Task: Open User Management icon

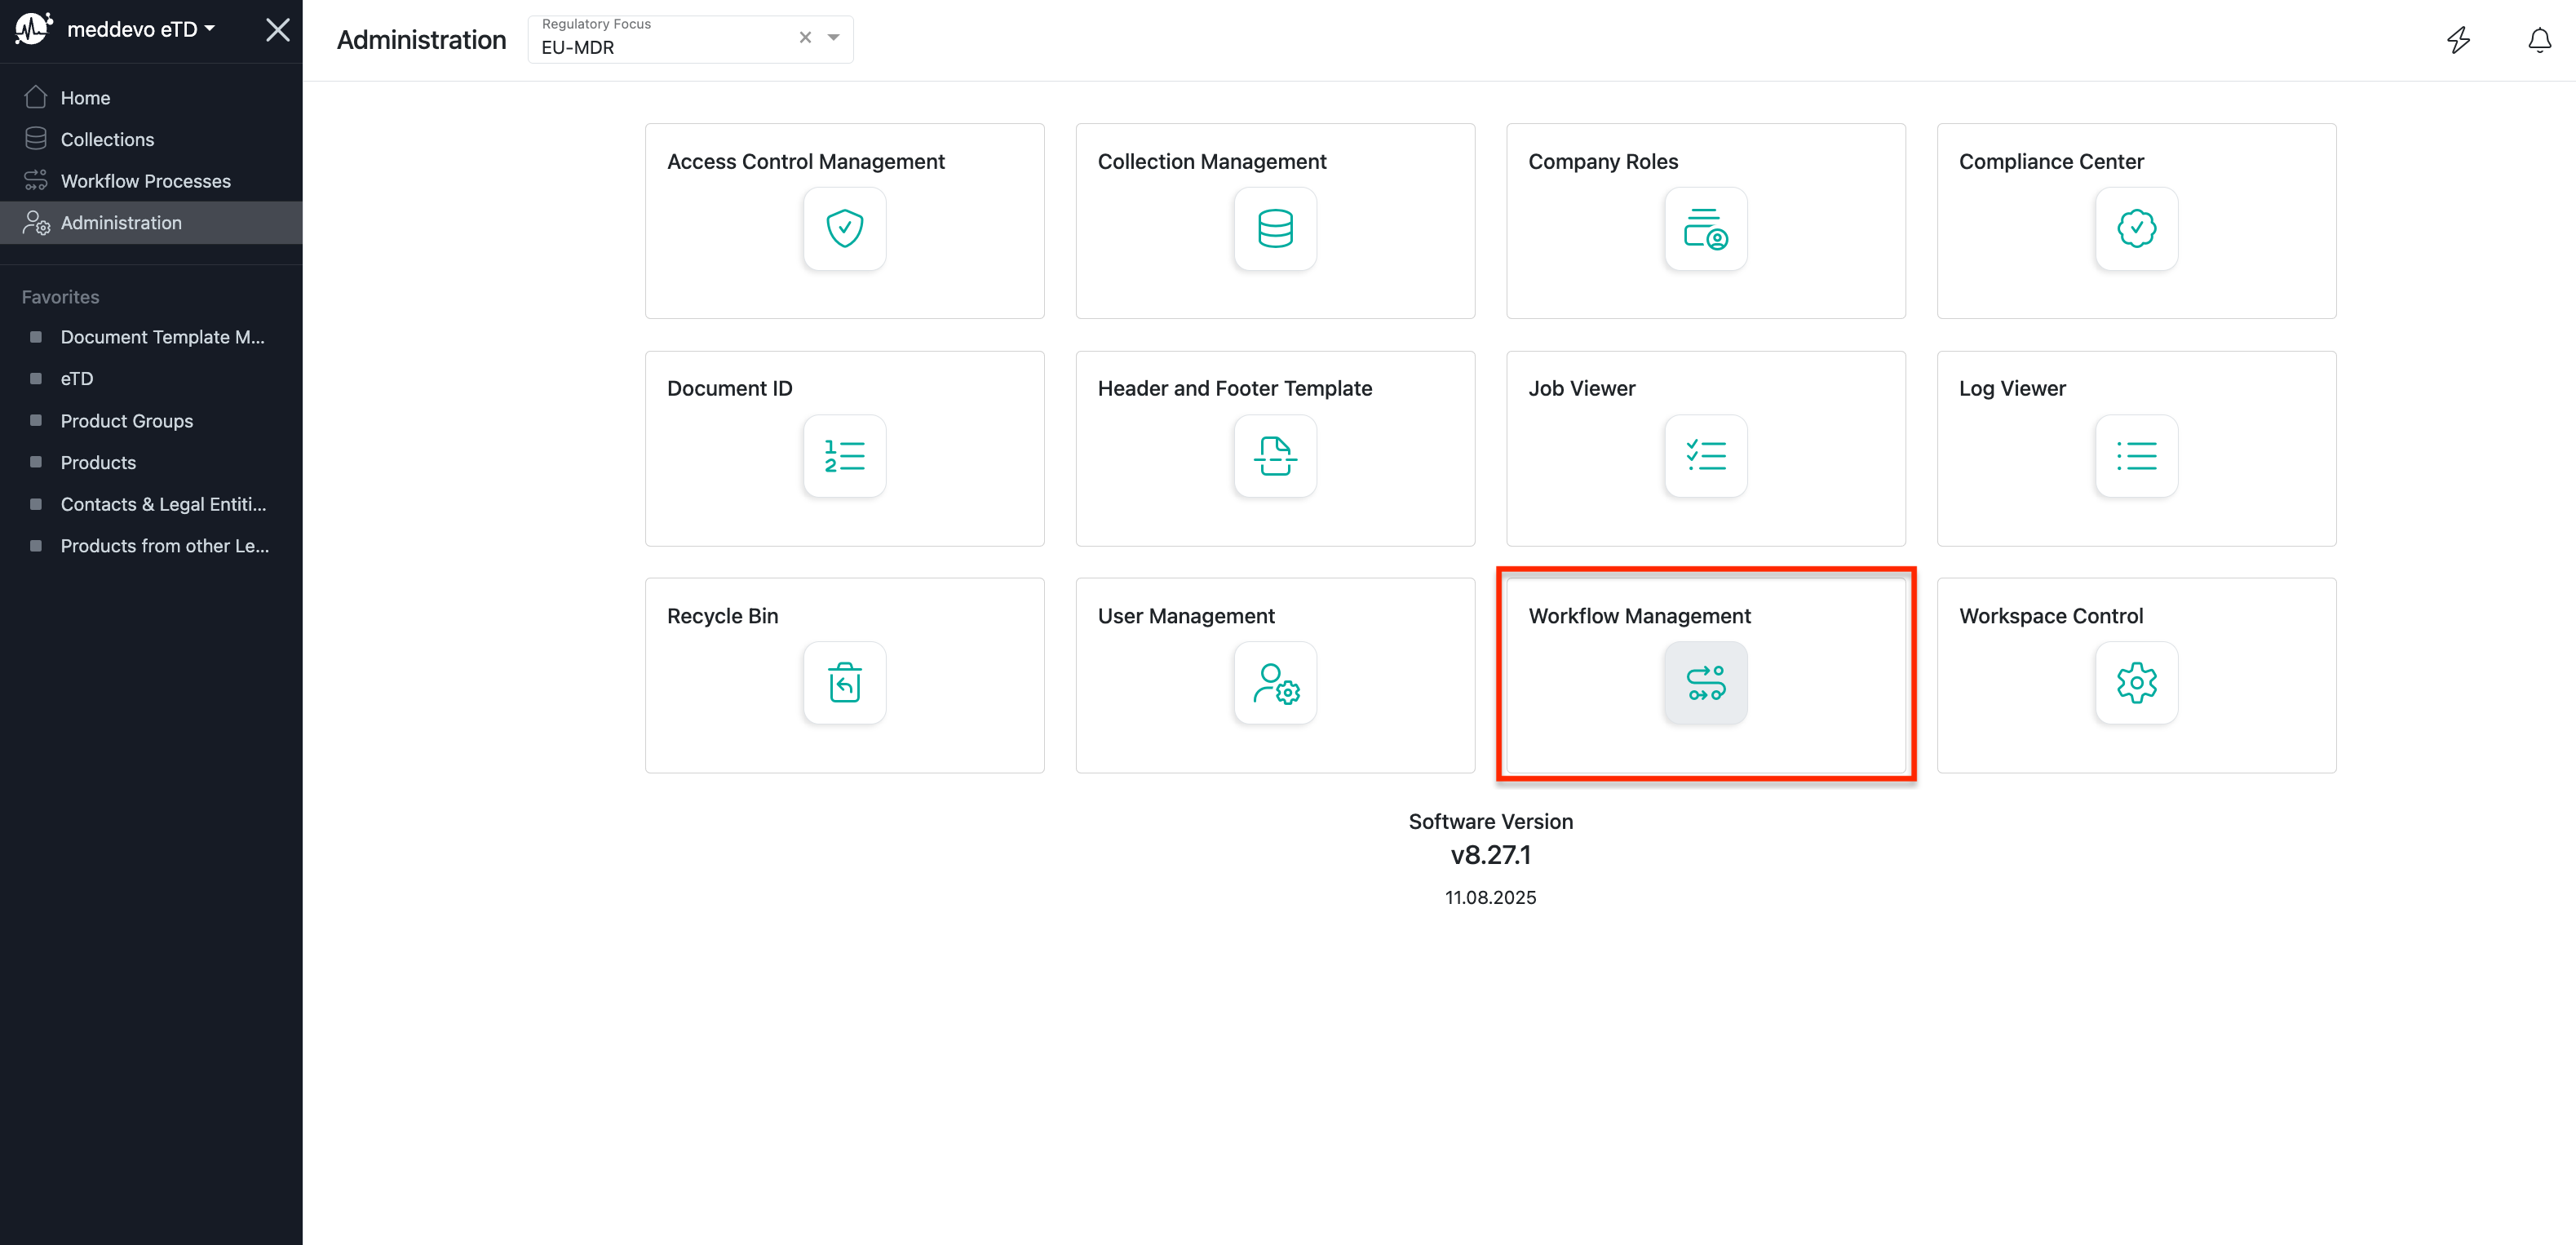Action: pos(1275,683)
